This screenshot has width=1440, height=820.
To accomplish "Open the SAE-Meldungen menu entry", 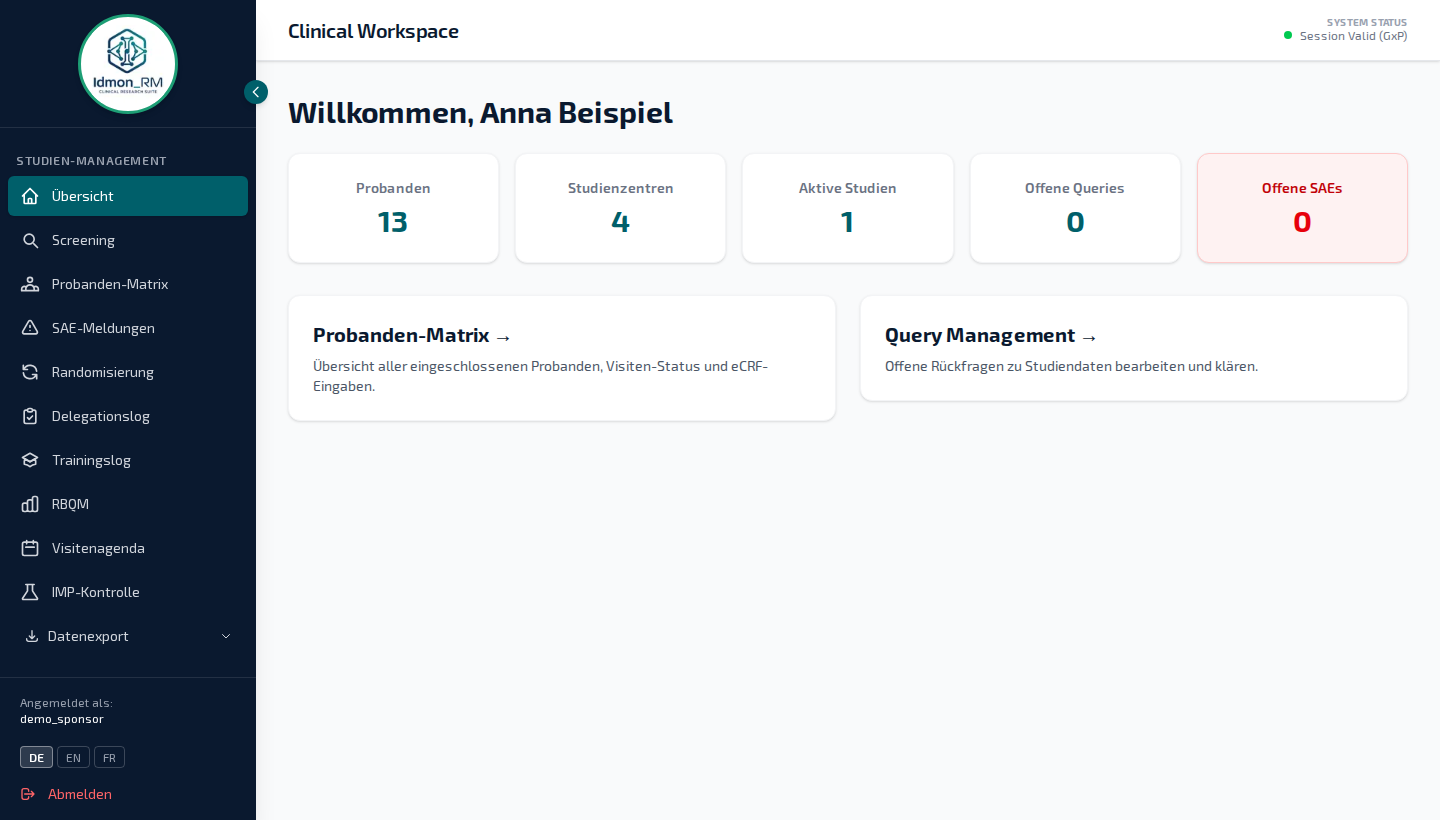I will coord(128,328).
